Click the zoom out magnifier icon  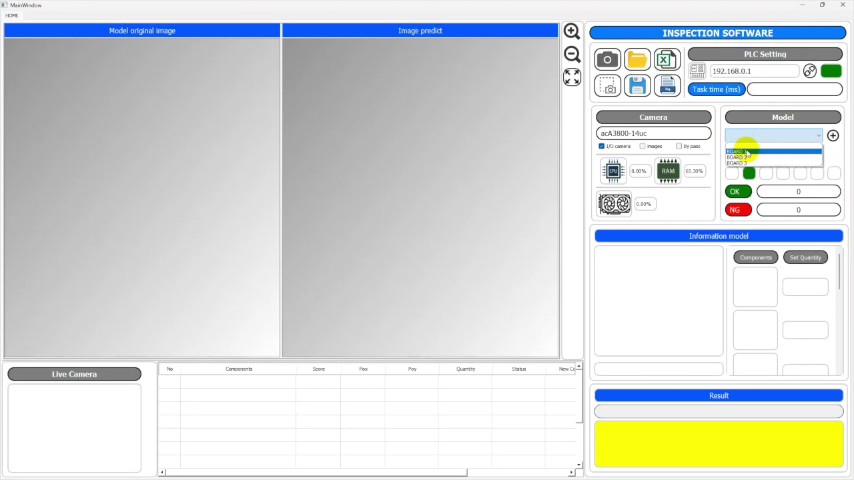point(571,54)
